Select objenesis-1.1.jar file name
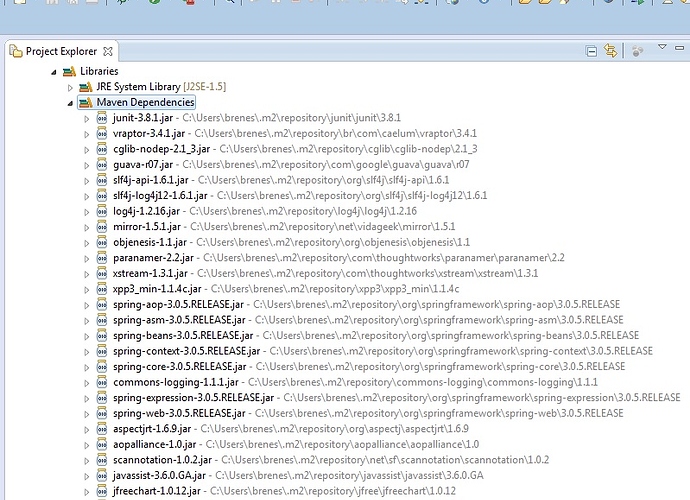Image resolution: width=690 pixels, height=500 pixels. 150,242
